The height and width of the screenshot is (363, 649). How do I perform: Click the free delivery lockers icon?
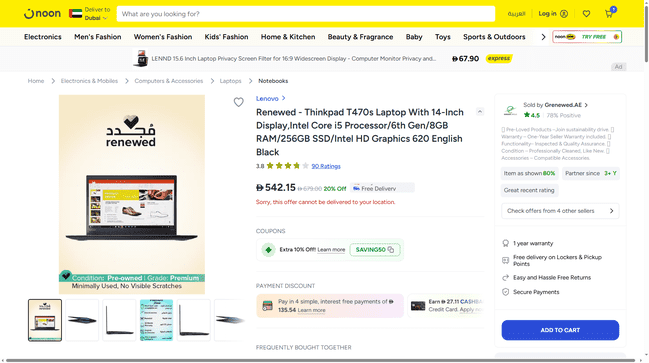point(505,260)
